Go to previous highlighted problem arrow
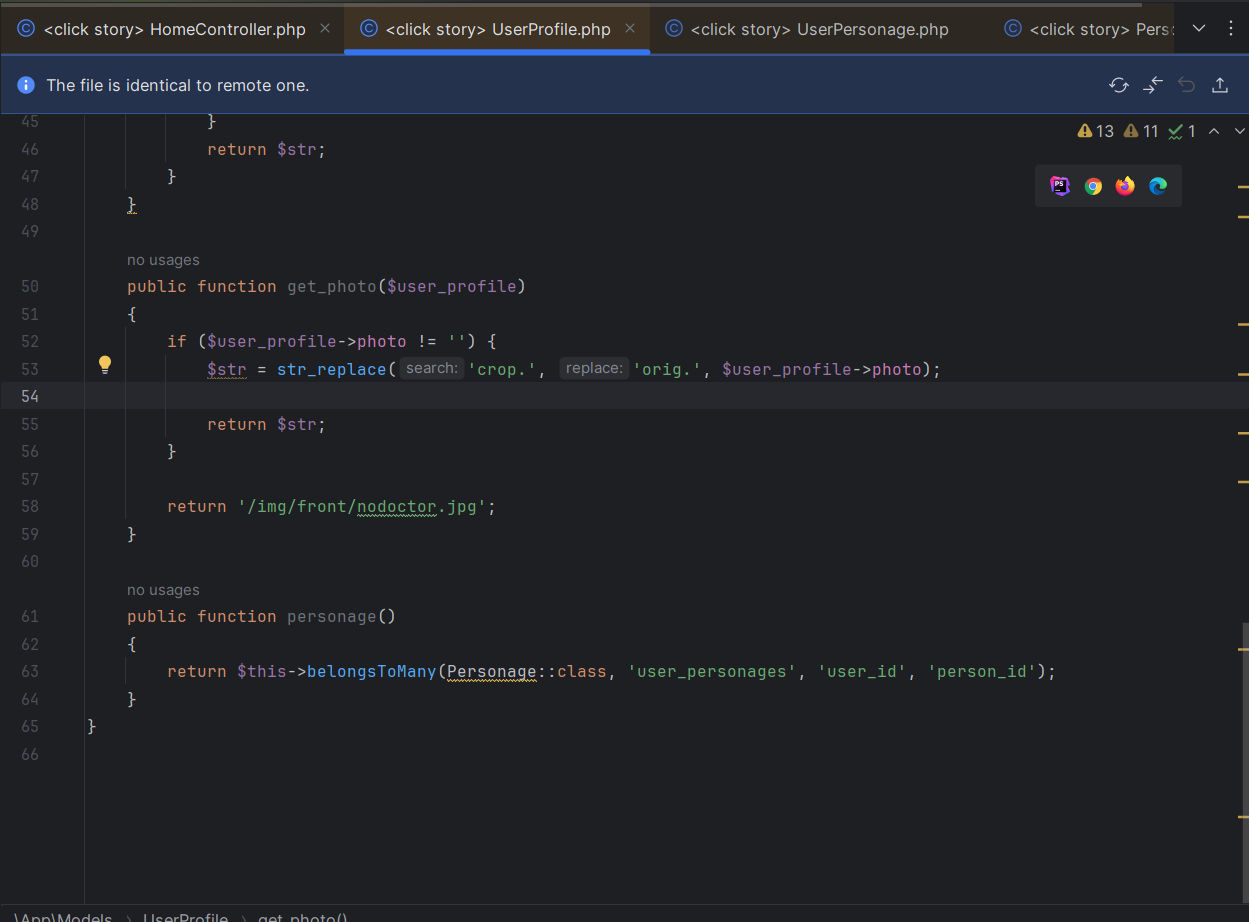The image size is (1249, 922). point(1214,131)
